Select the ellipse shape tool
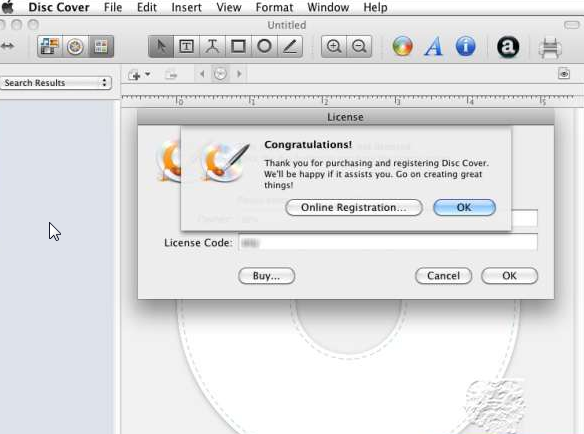Screen dimensions: 584x434 [x=264, y=47]
